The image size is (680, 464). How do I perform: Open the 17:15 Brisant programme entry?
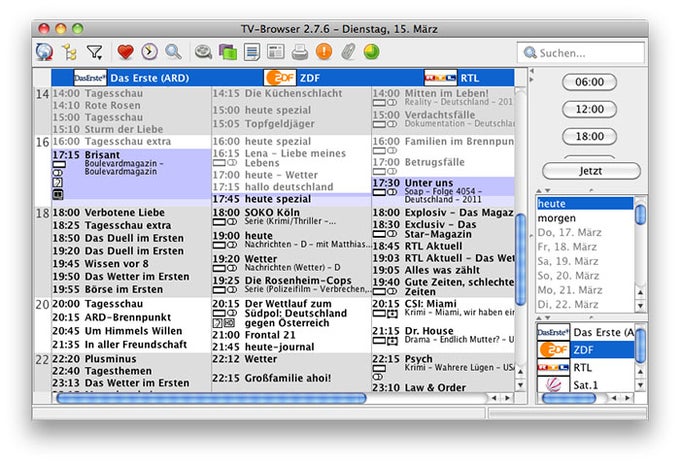click(x=131, y=174)
